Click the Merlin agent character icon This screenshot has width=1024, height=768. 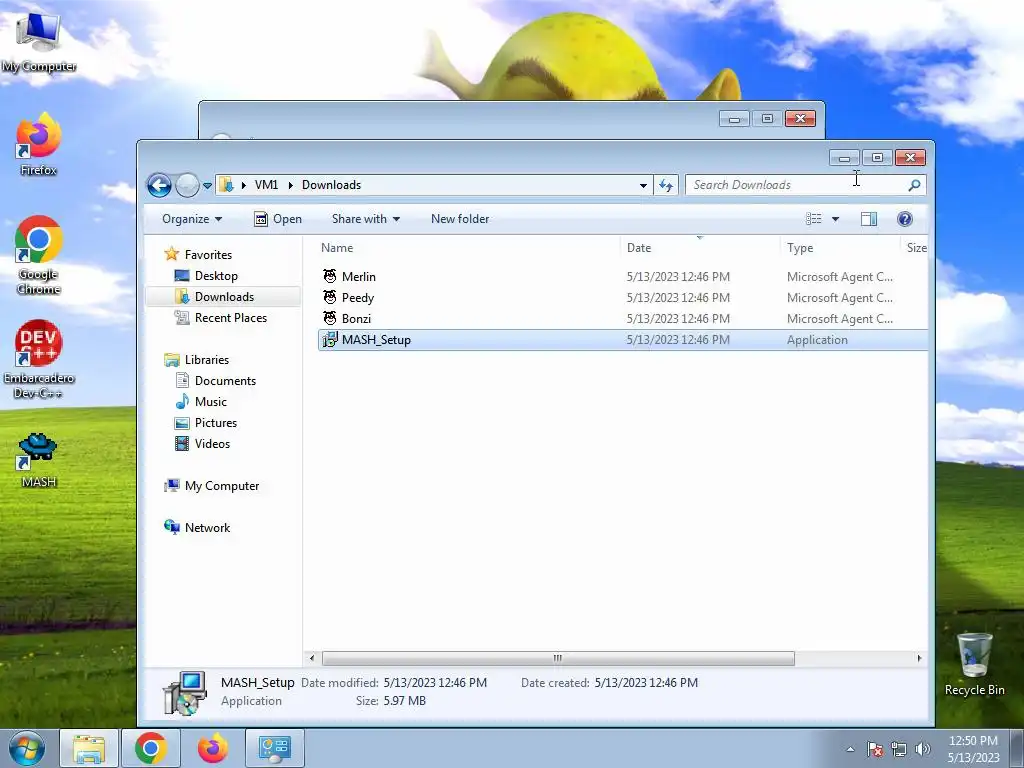click(330, 276)
